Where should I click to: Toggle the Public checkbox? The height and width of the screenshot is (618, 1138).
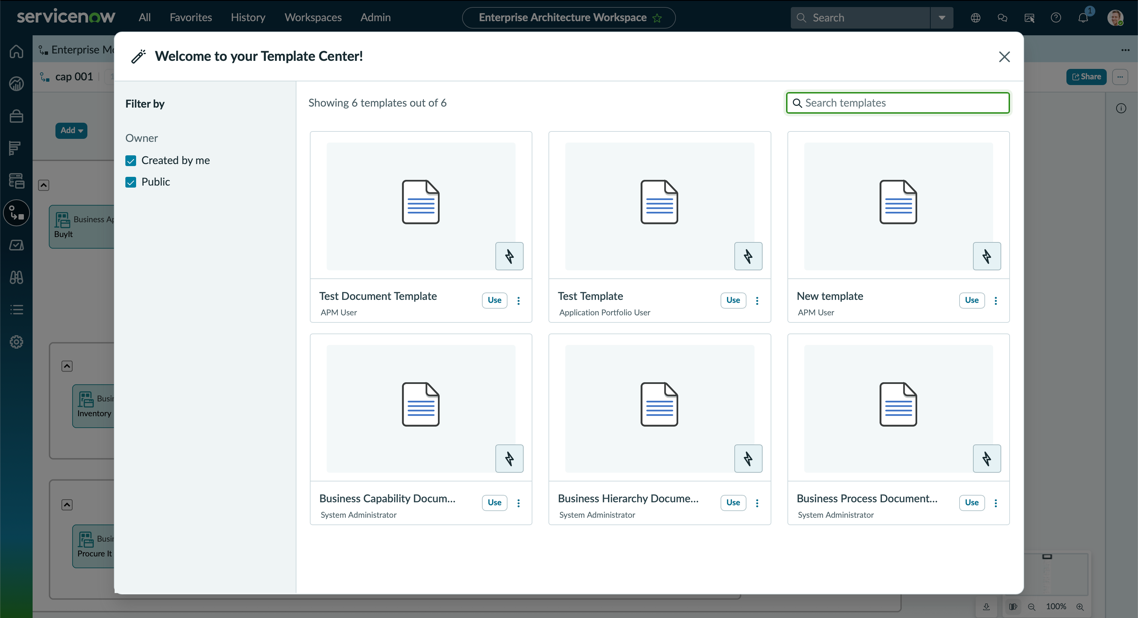pos(131,182)
